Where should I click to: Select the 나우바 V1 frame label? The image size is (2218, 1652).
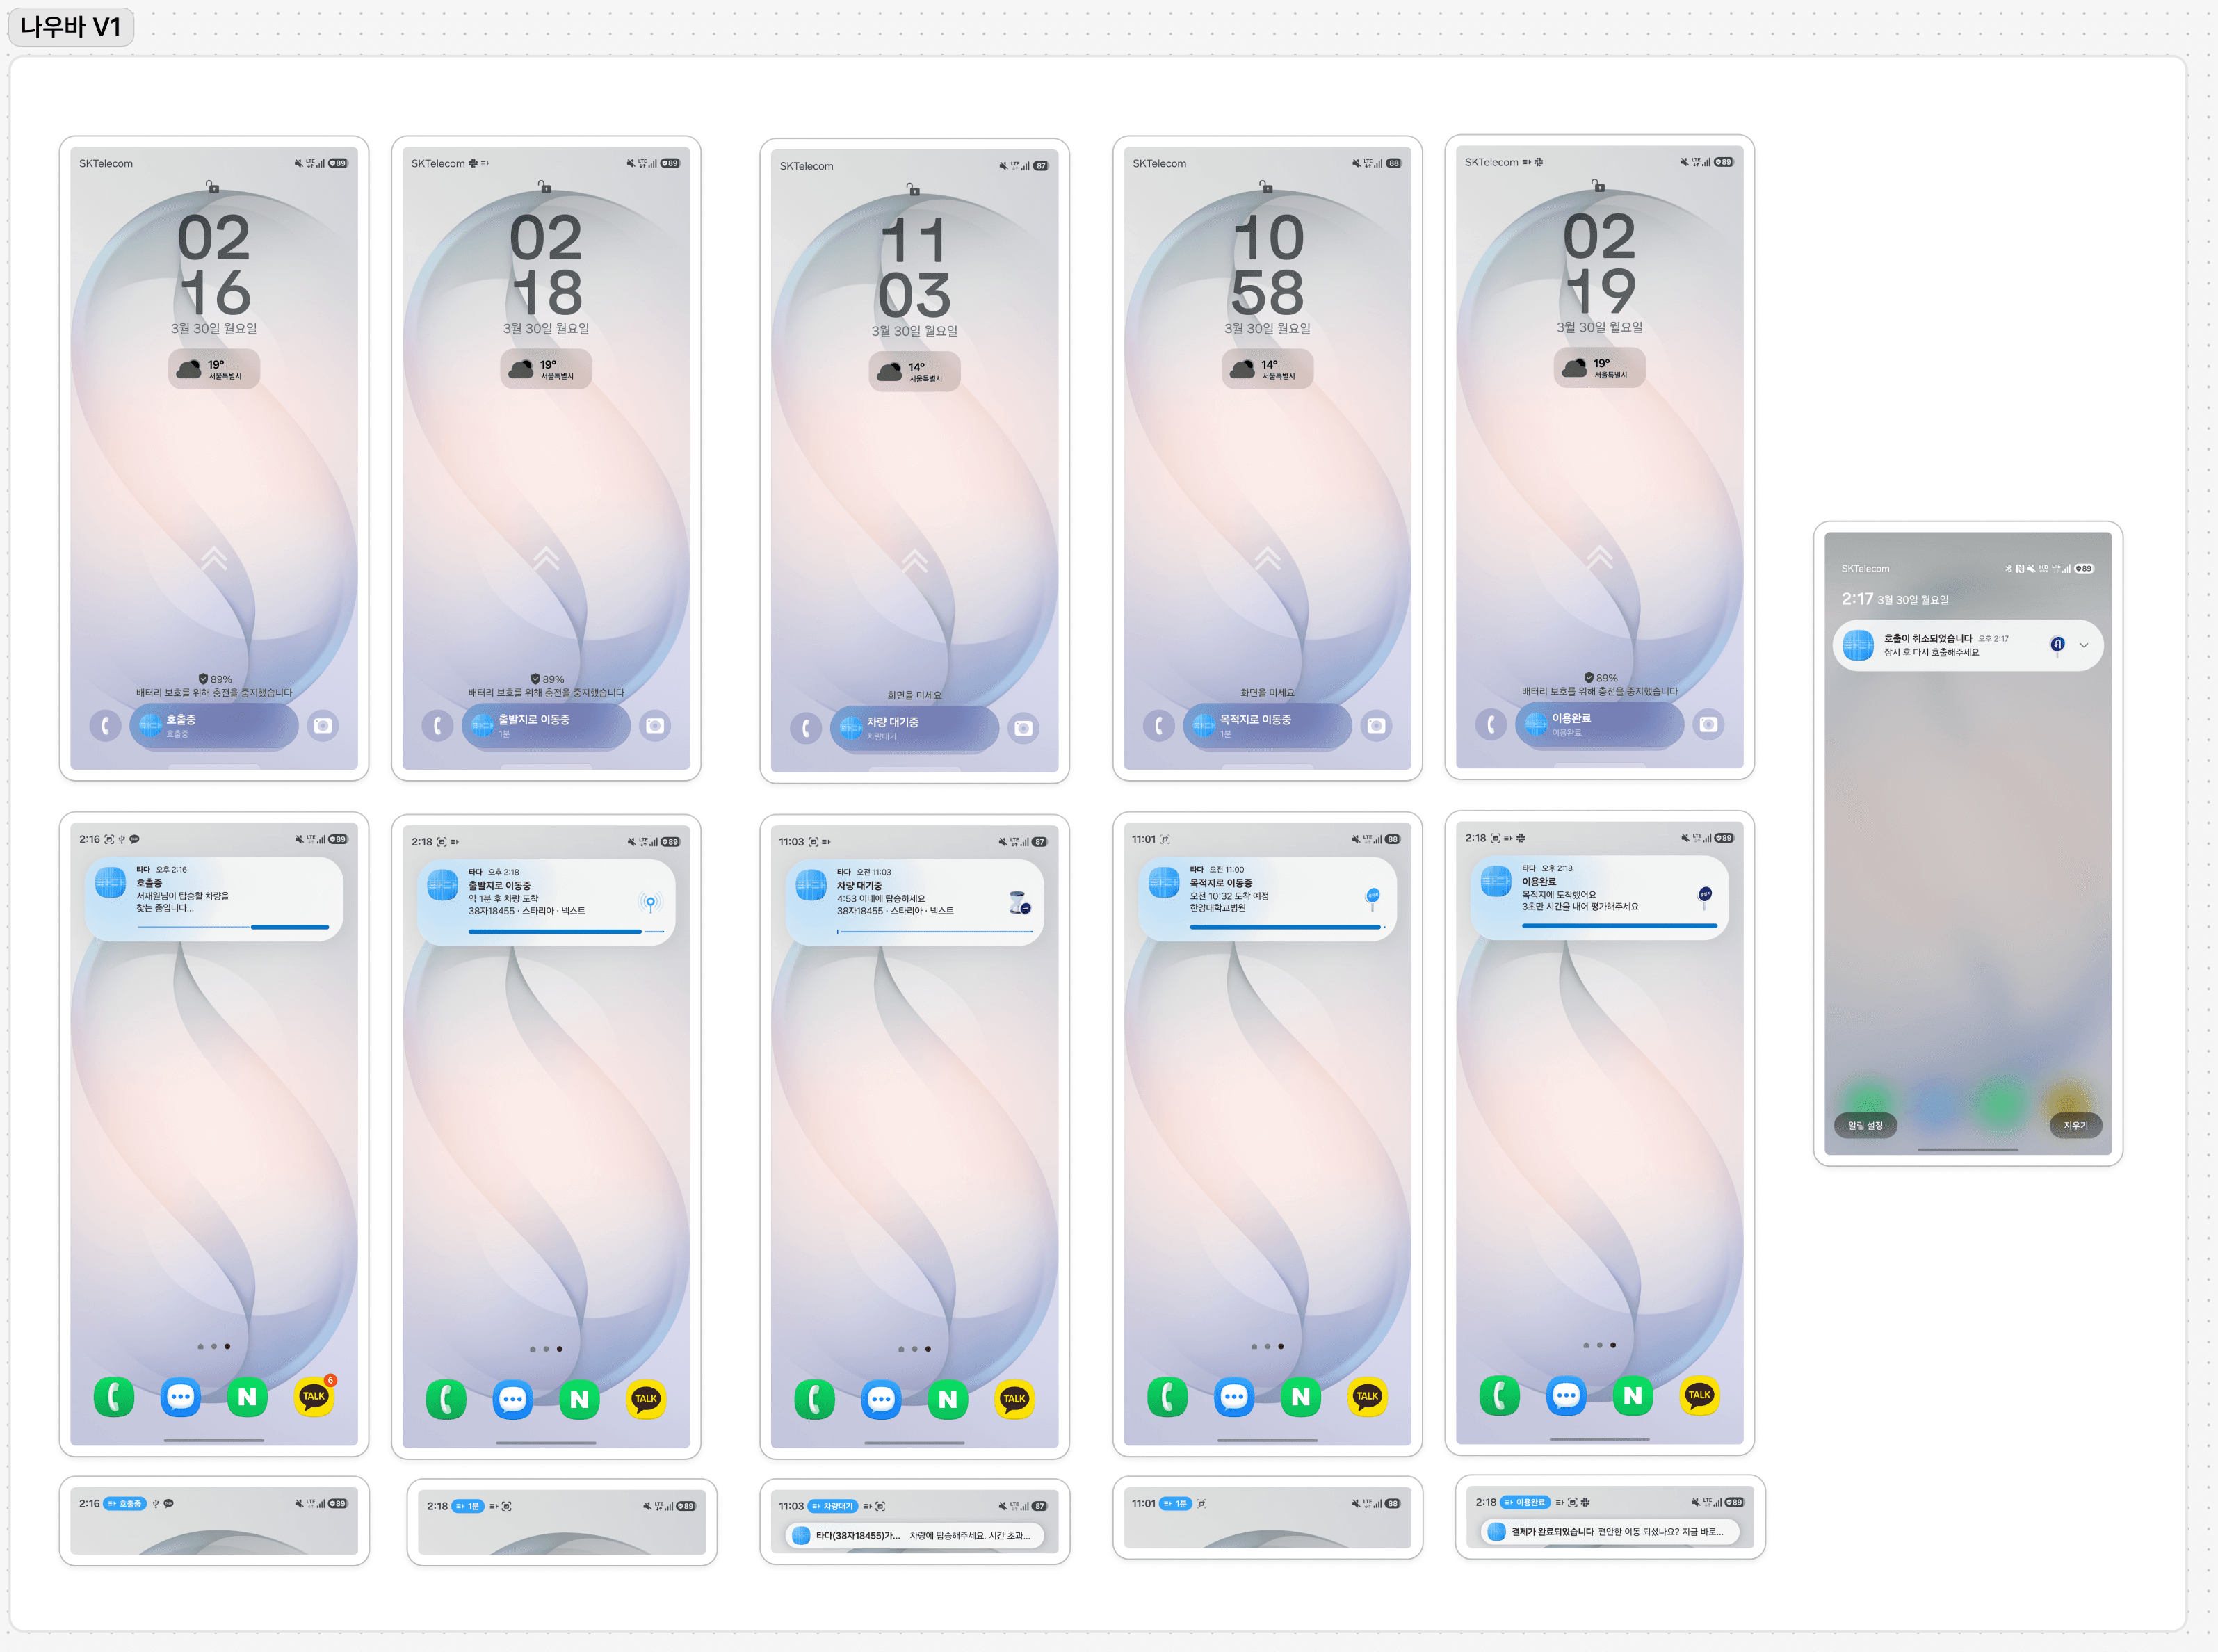71,26
